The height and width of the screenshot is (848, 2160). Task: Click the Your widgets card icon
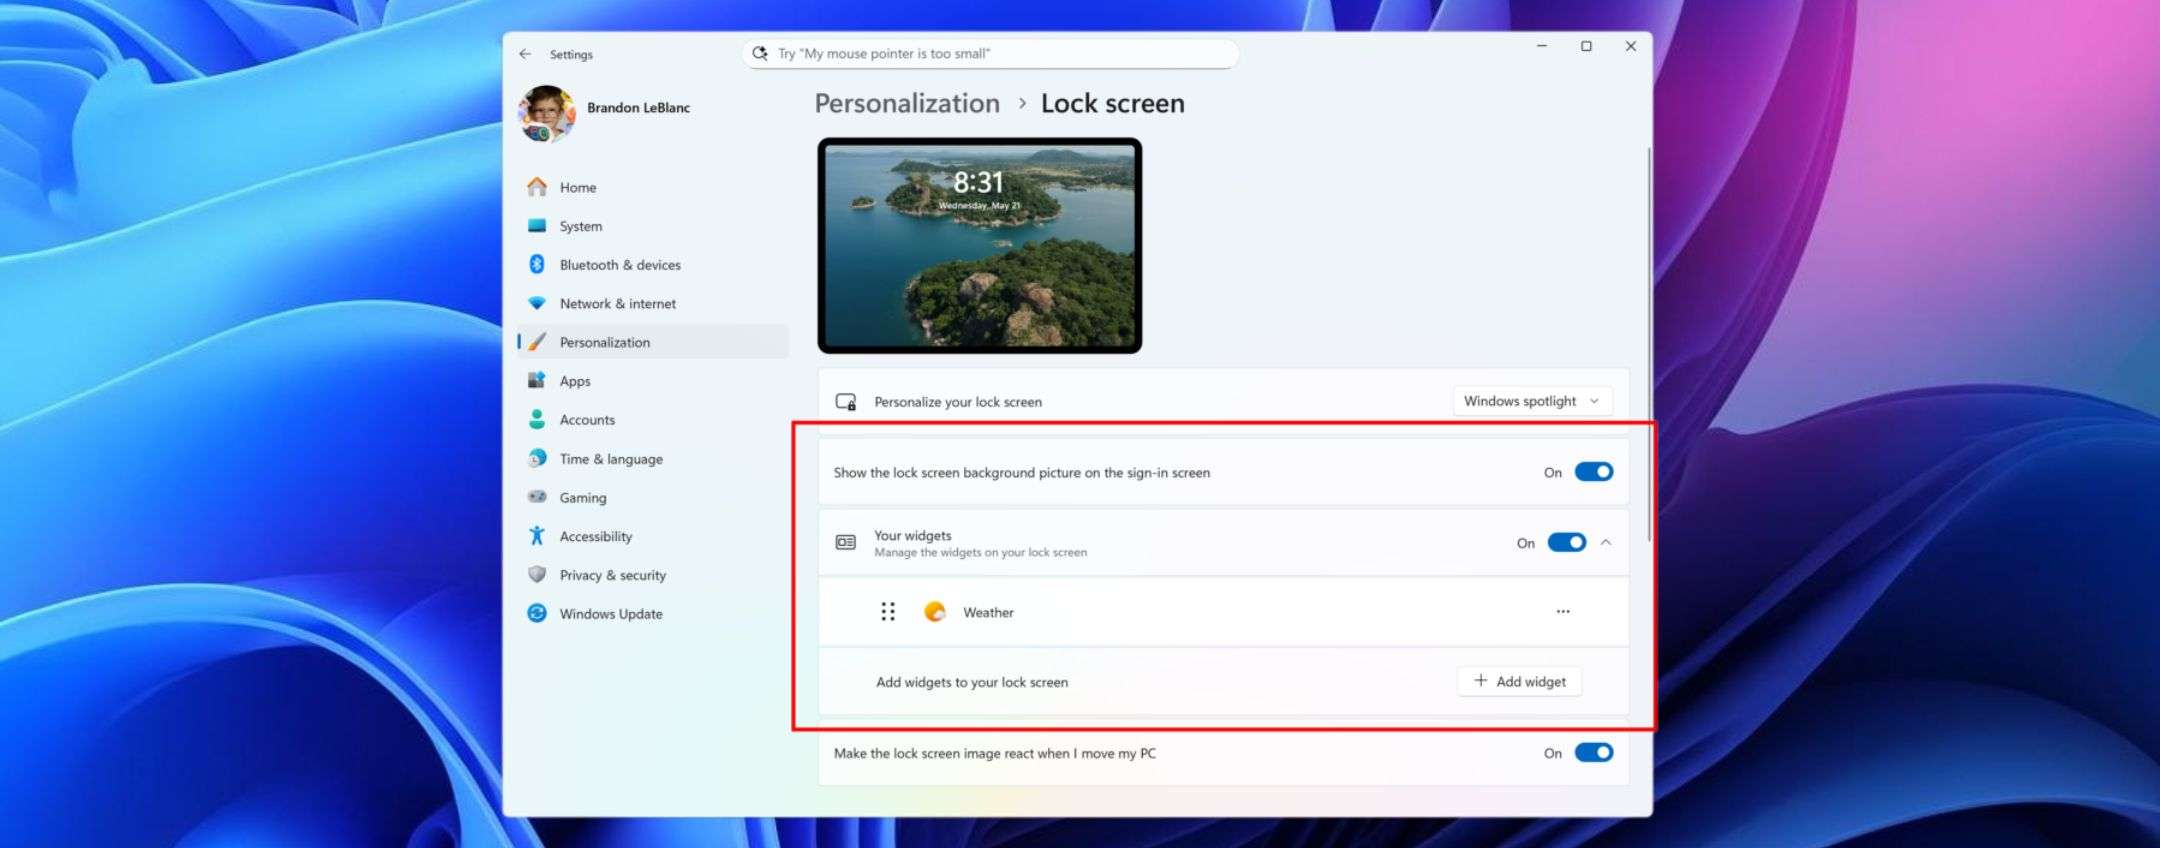846,542
